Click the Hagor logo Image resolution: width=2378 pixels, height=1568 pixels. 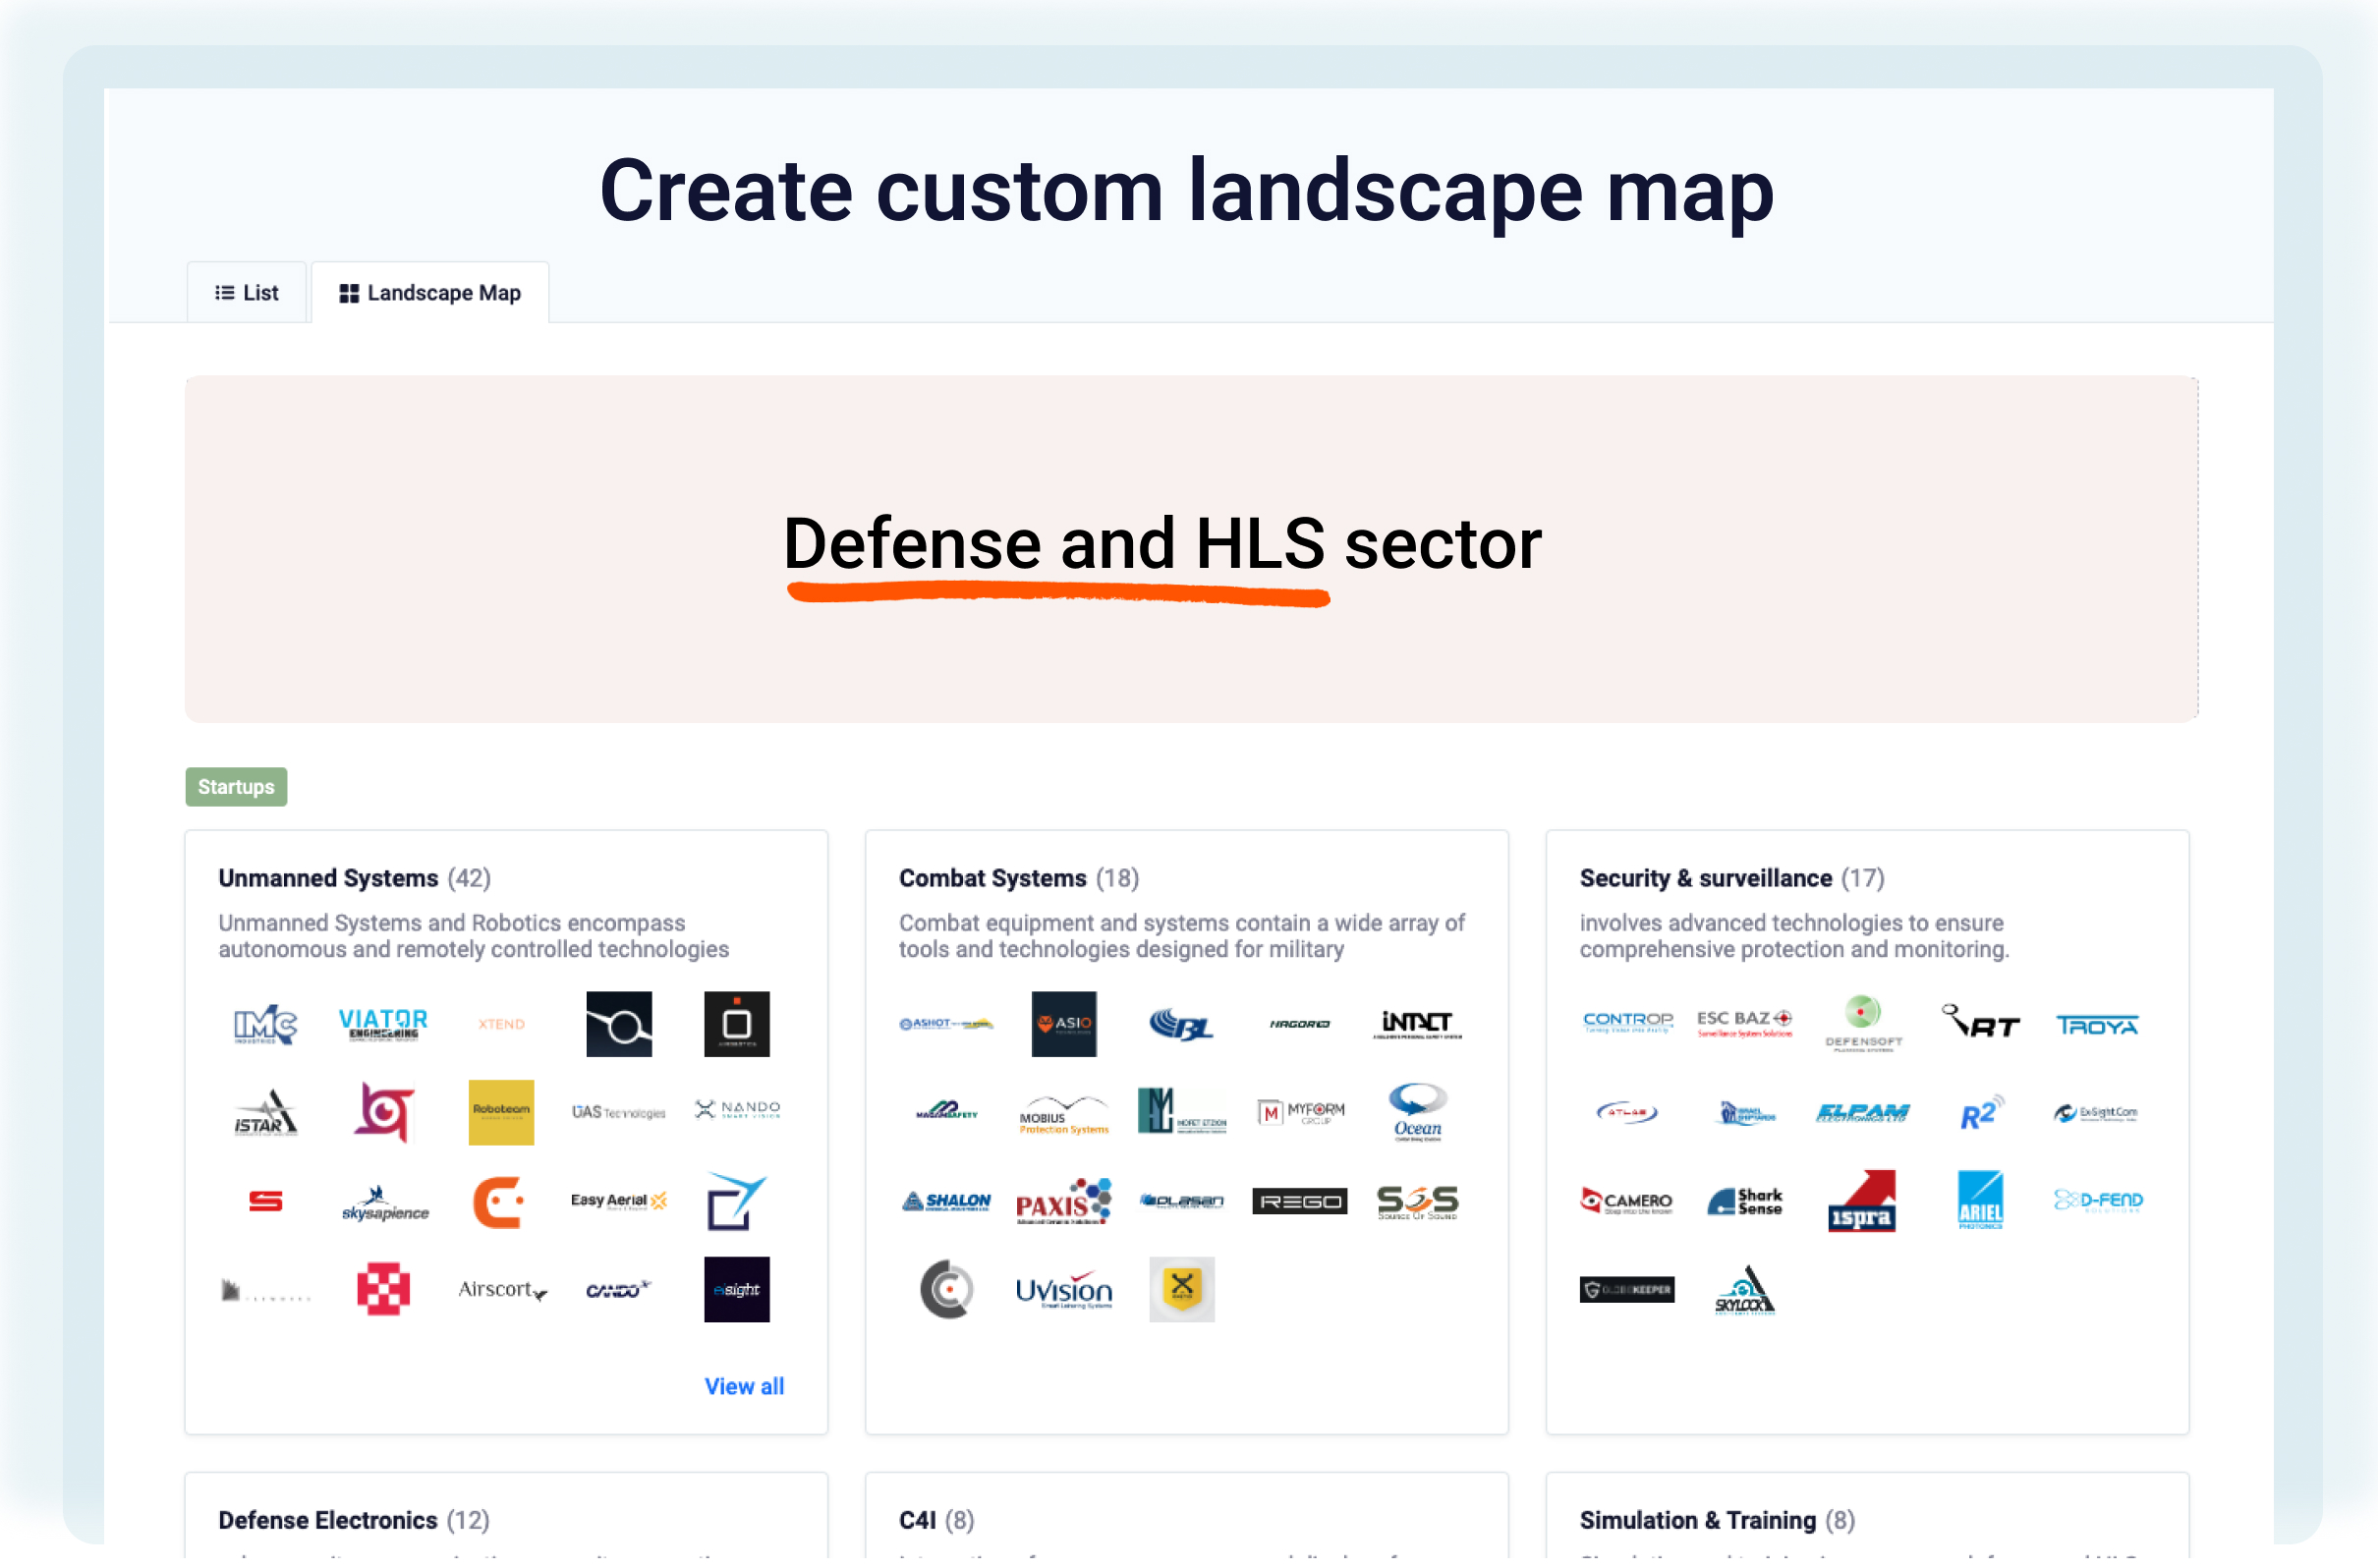tap(1300, 1025)
